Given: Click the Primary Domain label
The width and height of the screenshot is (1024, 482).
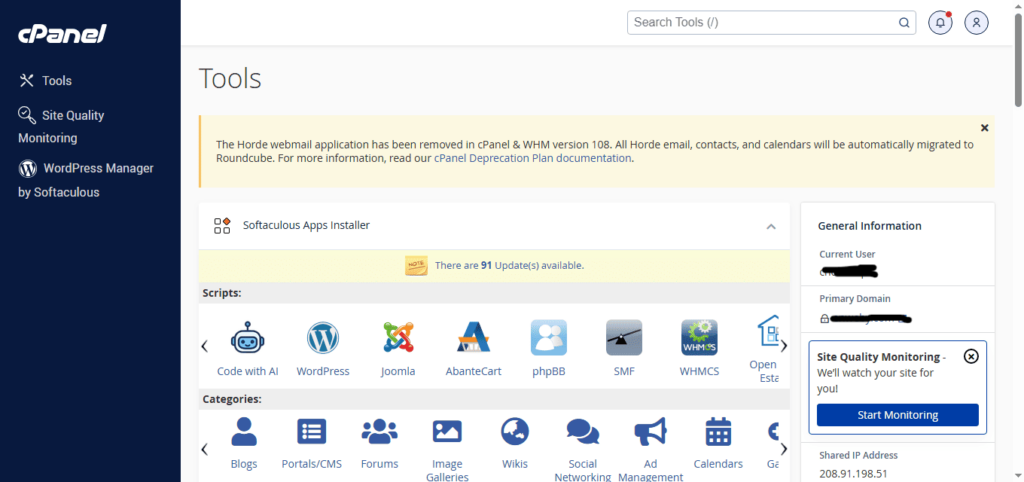Looking at the screenshot, I should coord(855,298).
